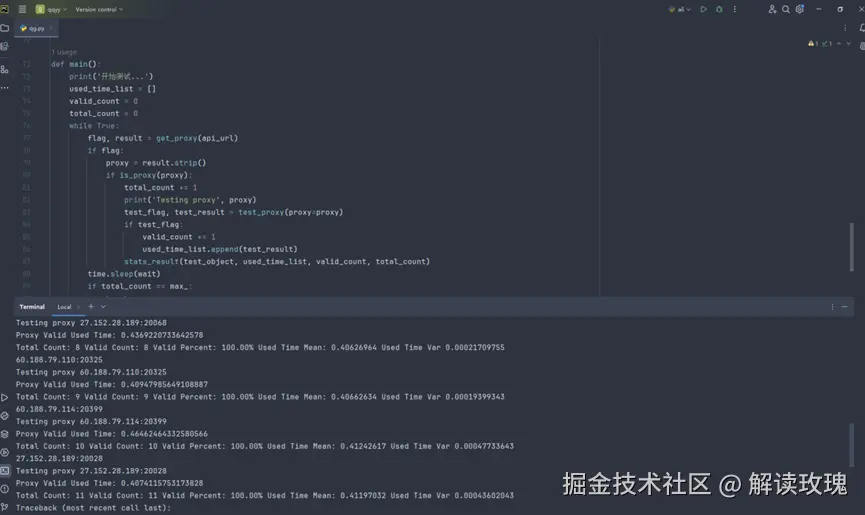Open terminal panel options menu
Screen dimensions: 865x515
coord(832,307)
